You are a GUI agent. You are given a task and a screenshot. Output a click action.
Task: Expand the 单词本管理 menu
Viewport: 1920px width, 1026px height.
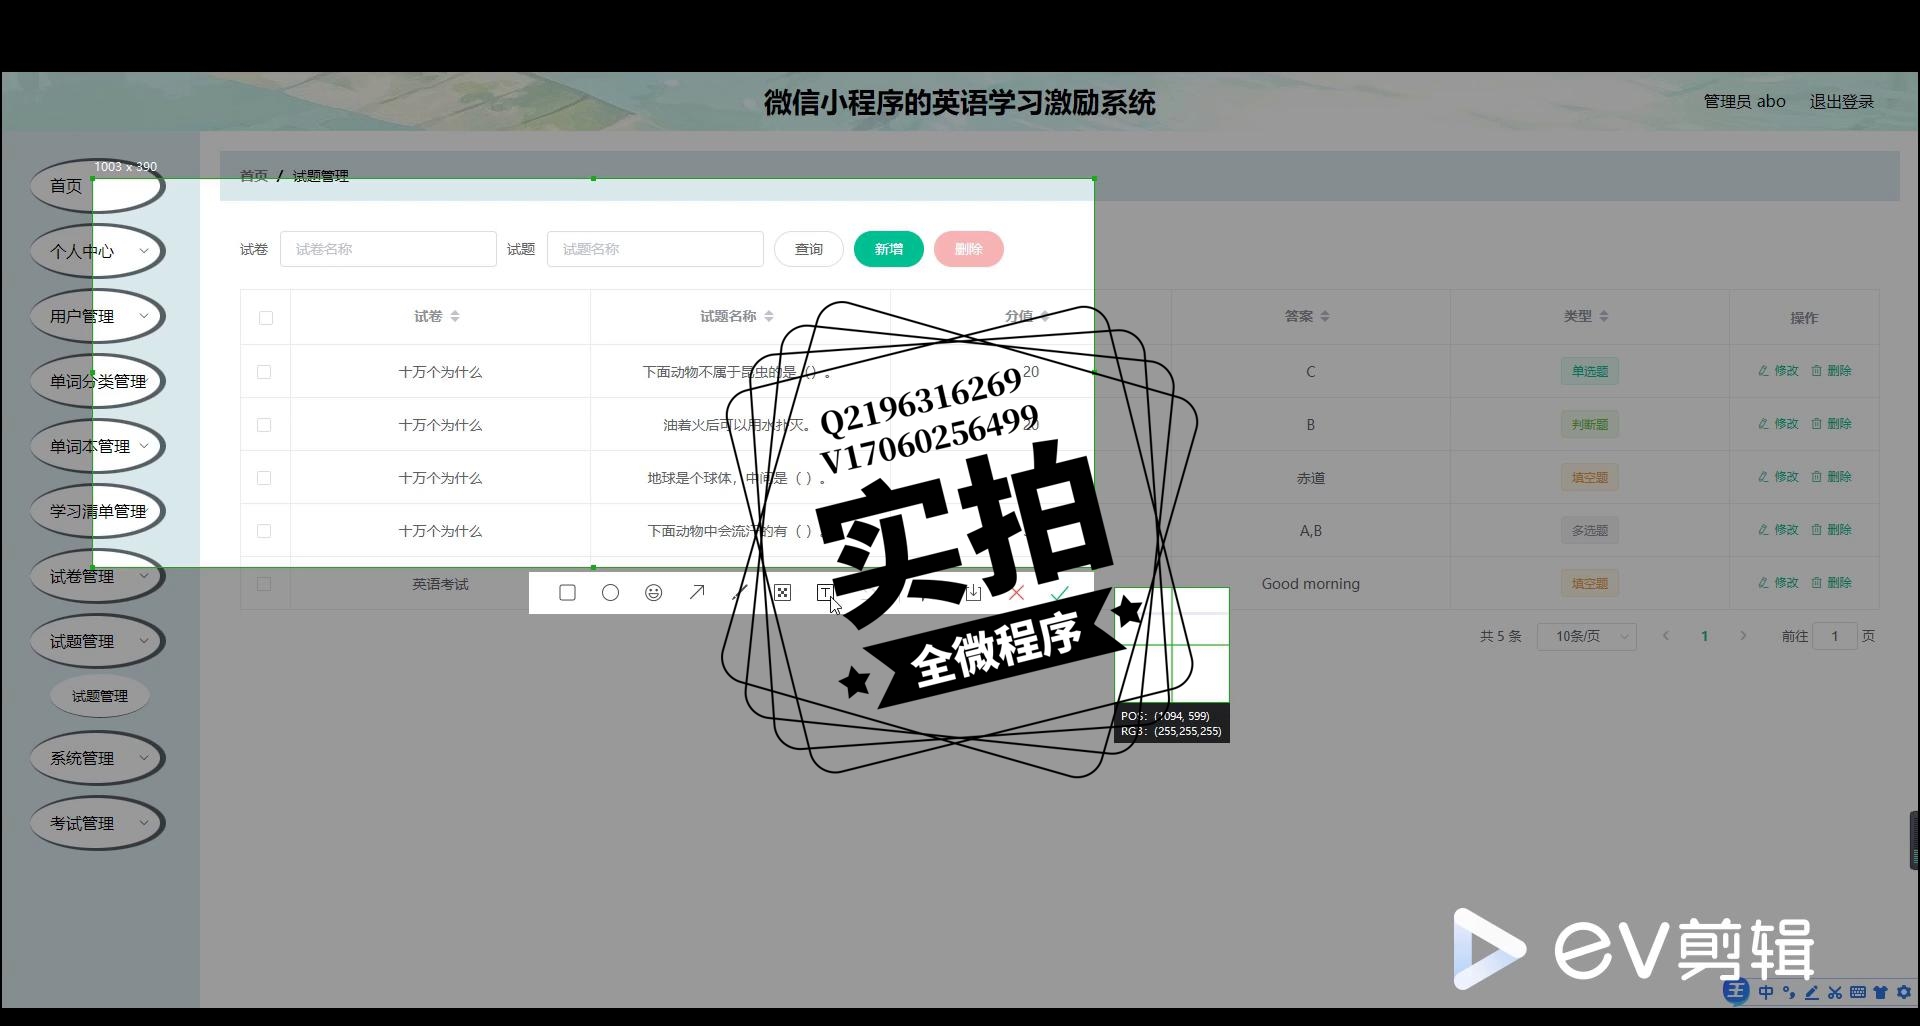(97, 446)
